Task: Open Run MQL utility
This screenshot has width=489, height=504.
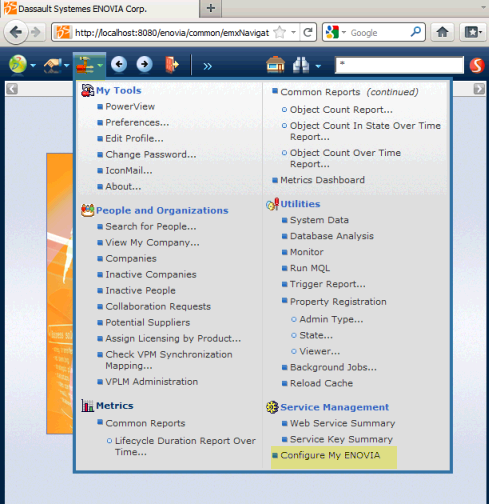Action: [x=310, y=268]
